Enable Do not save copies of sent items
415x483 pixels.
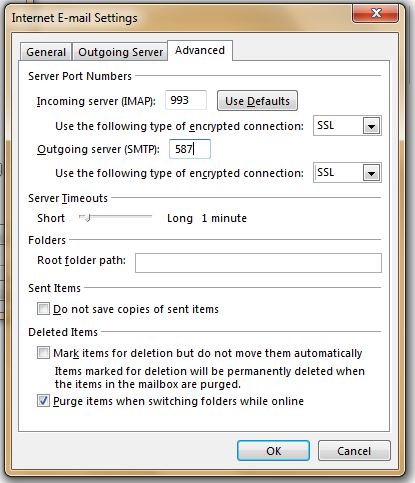[x=43, y=309]
